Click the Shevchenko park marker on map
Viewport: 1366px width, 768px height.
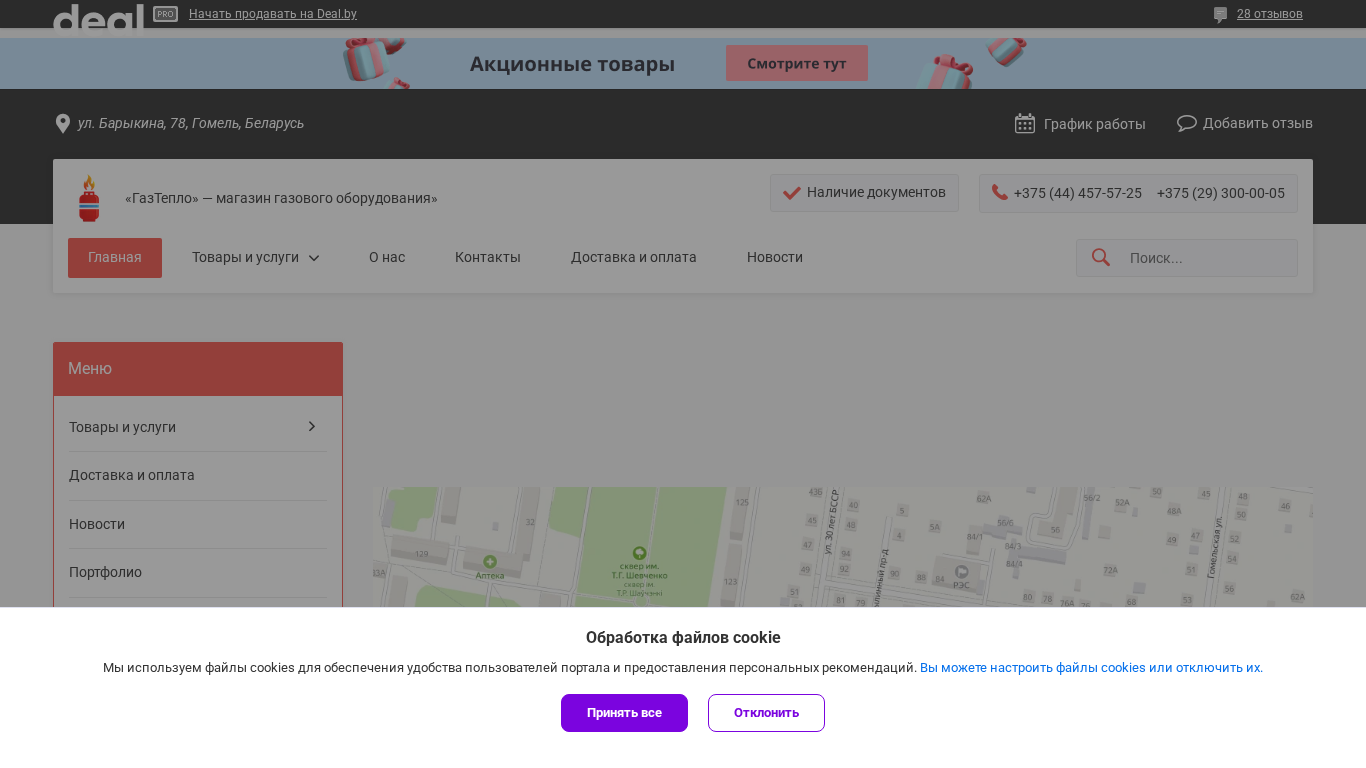[x=639, y=552]
